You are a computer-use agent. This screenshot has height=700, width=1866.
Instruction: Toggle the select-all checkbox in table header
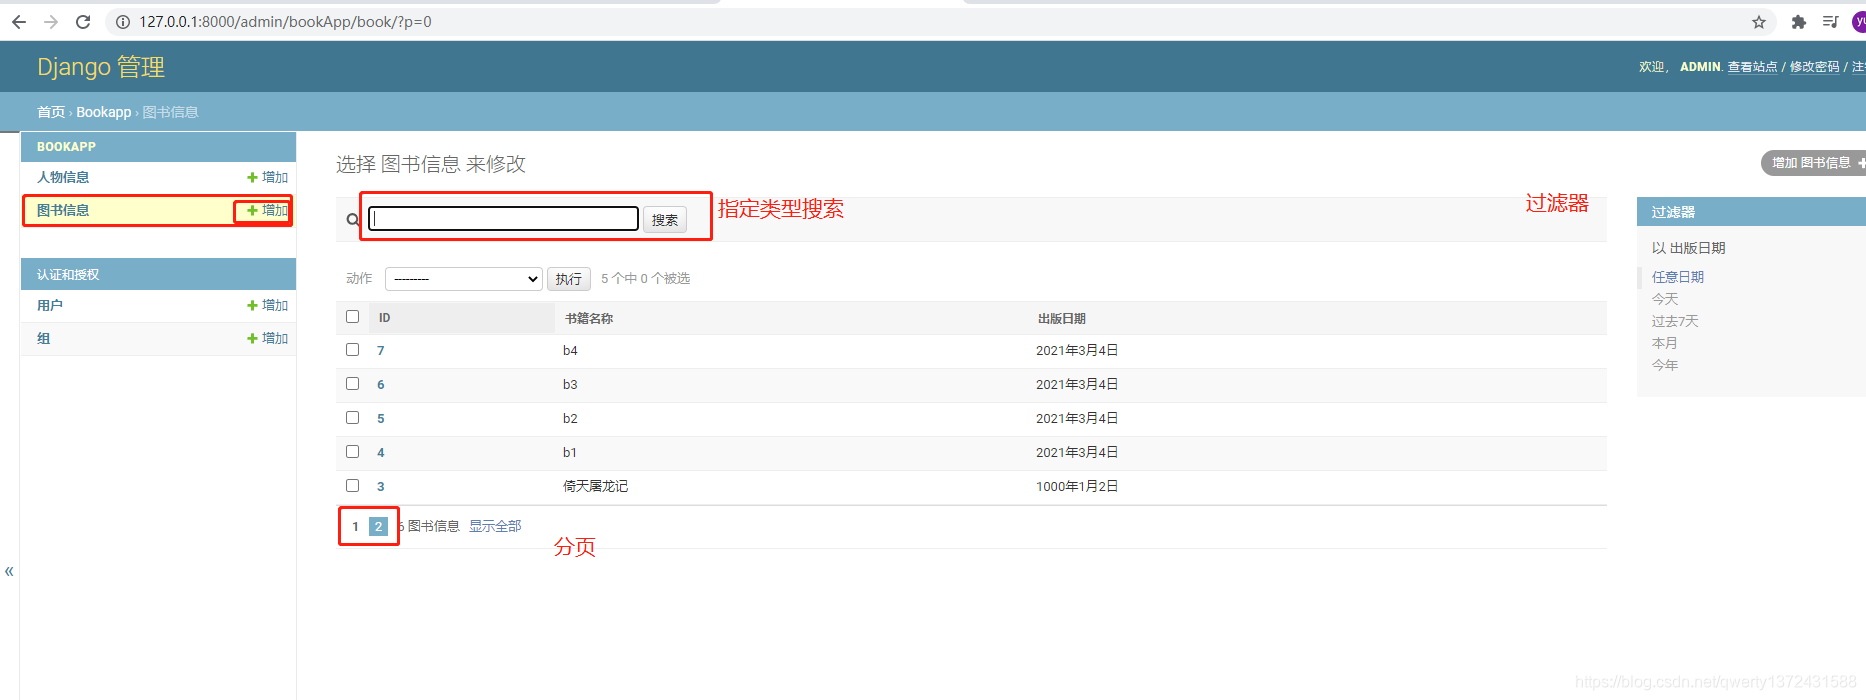pos(352,316)
